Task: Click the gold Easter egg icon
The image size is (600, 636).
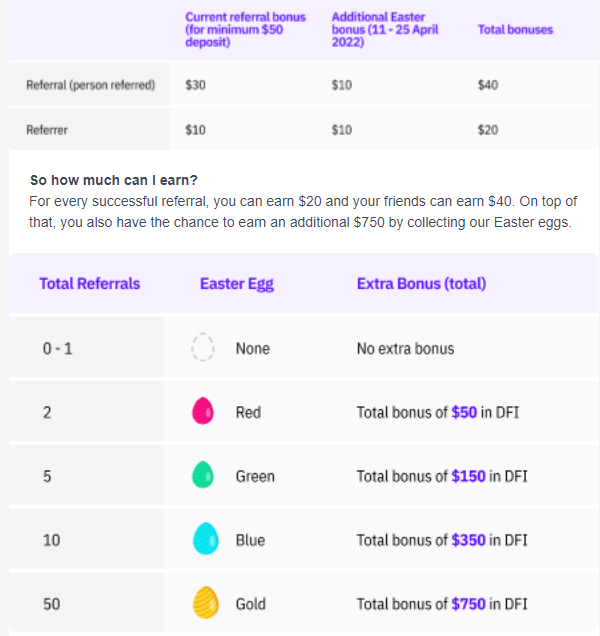Action: pos(204,604)
